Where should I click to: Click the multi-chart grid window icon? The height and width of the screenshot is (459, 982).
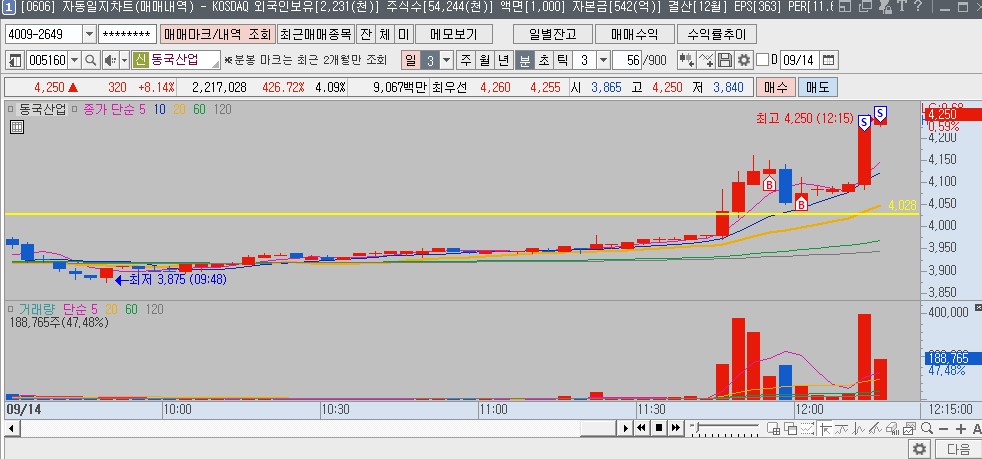pos(773,429)
